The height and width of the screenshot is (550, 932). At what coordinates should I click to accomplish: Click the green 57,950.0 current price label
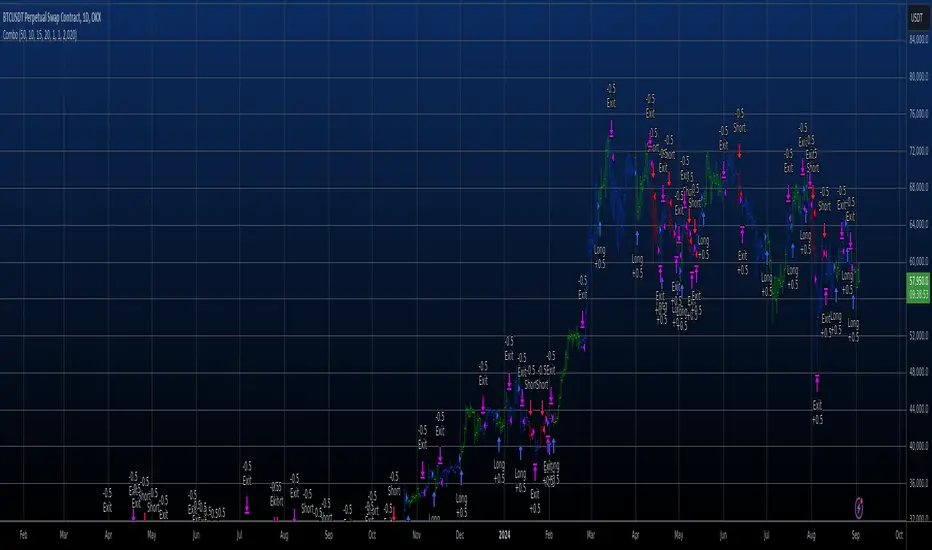click(918, 288)
